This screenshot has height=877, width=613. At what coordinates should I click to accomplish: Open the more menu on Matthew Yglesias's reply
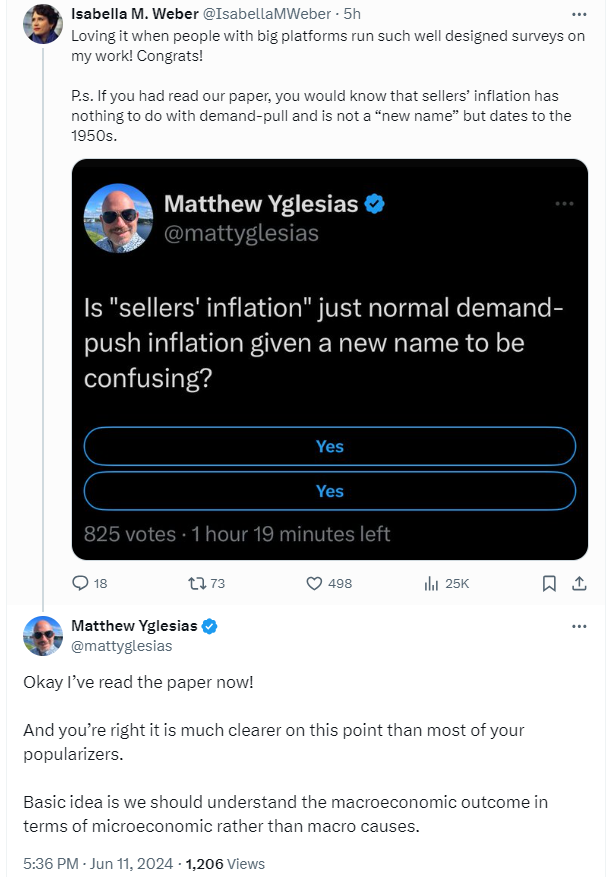(x=579, y=626)
